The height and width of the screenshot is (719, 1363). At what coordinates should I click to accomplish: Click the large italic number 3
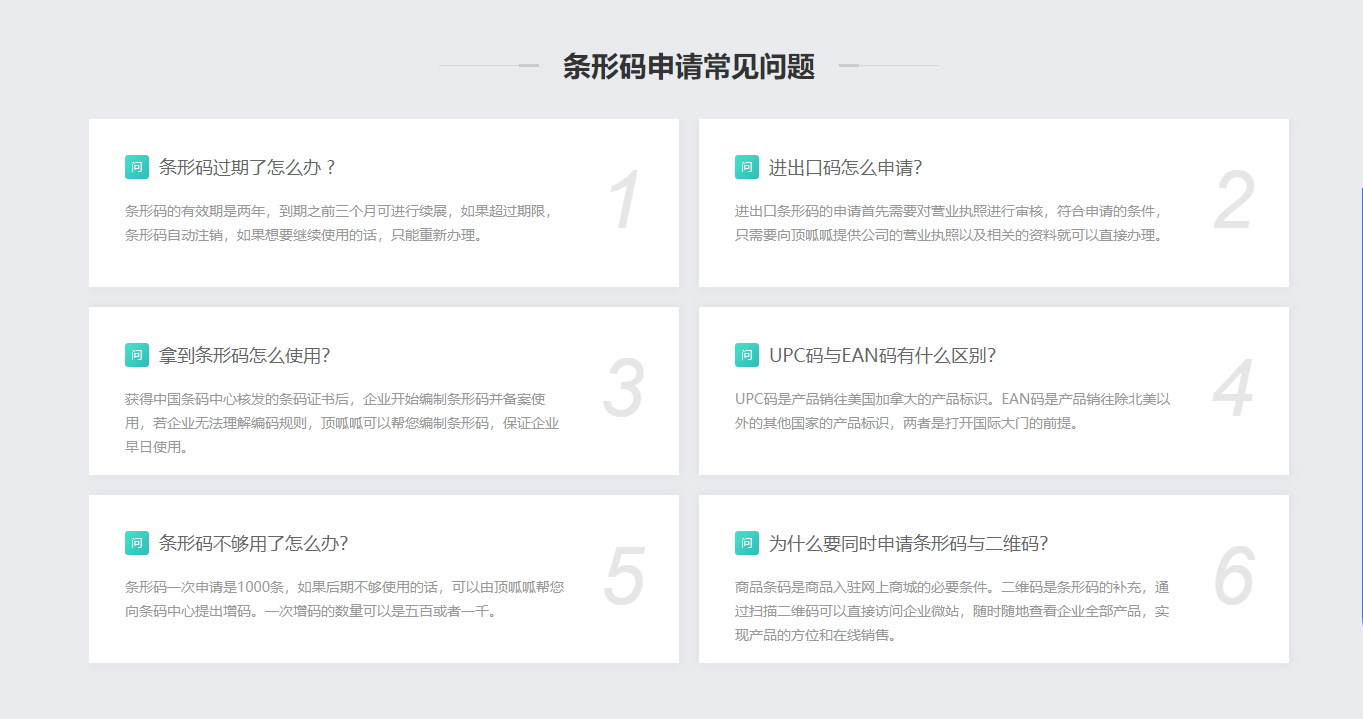coord(624,390)
